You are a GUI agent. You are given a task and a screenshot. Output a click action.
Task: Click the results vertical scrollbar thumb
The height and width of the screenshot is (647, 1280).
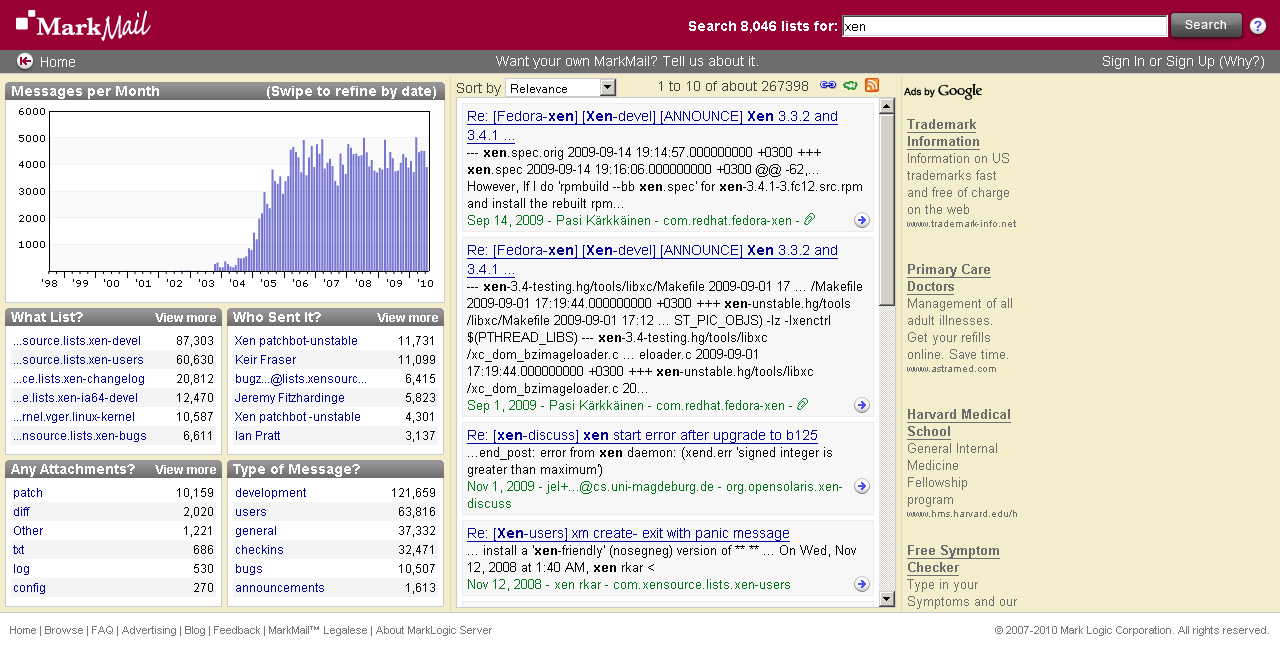pyautogui.click(x=887, y=210)
